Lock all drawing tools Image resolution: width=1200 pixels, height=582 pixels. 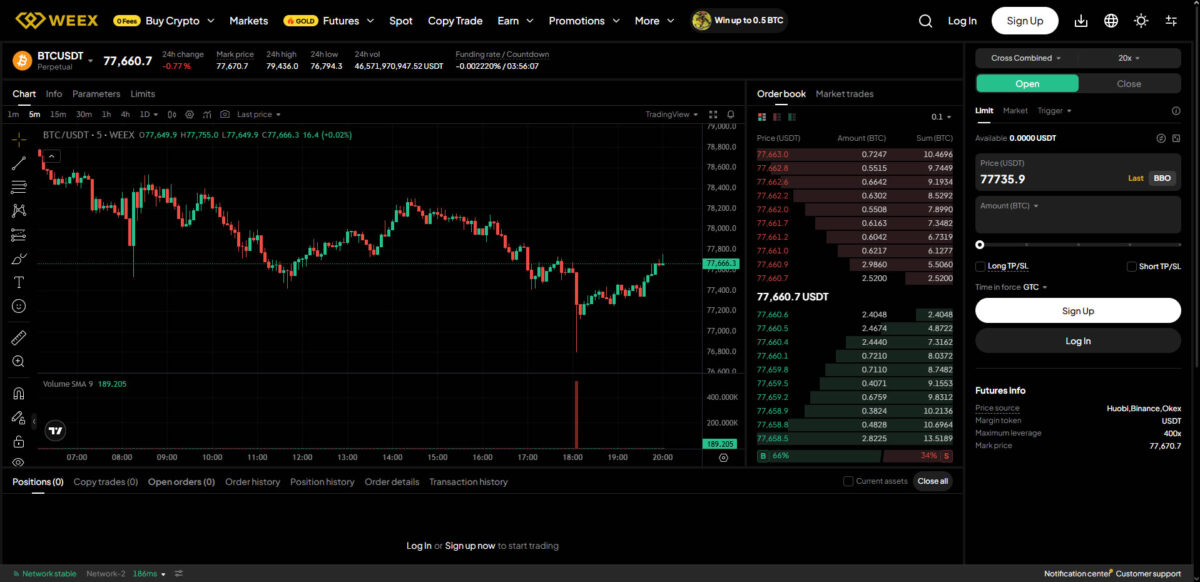click(x=18, y=441)
